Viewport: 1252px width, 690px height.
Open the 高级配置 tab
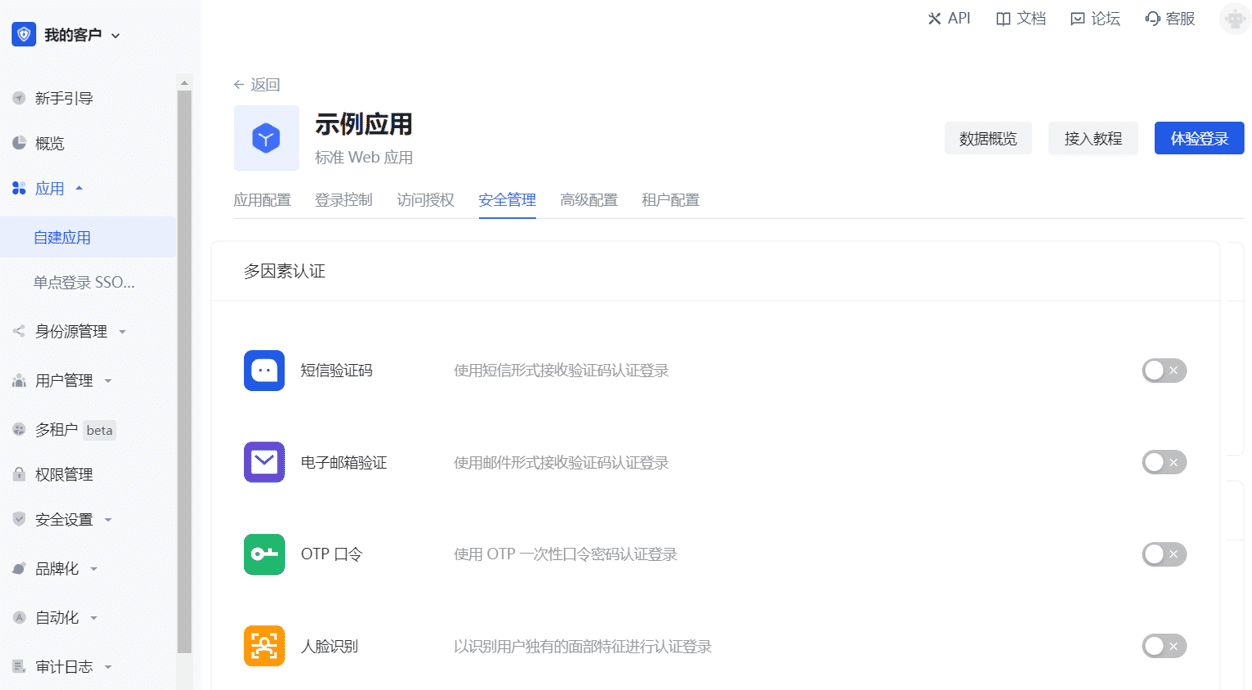(x=588, y=200)
